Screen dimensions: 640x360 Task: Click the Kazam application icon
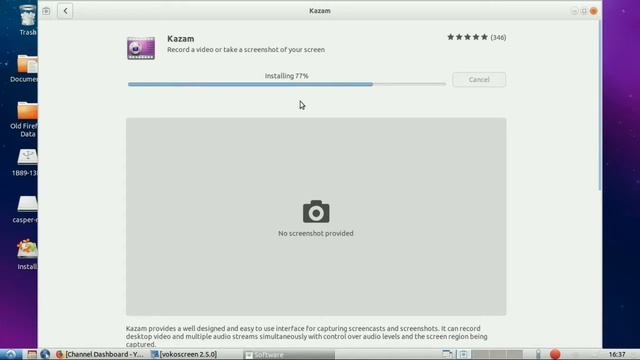click(x=141, y=48)
